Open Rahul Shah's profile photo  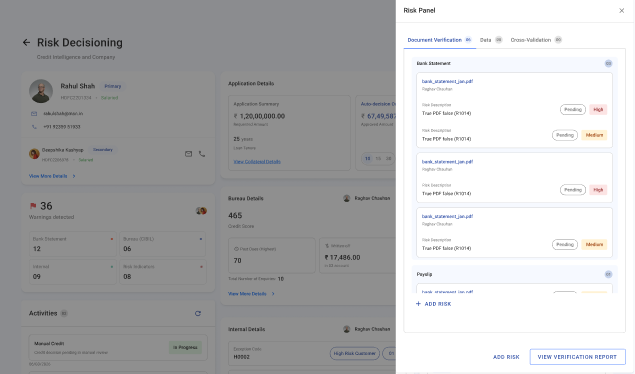(x=41, y=91)
